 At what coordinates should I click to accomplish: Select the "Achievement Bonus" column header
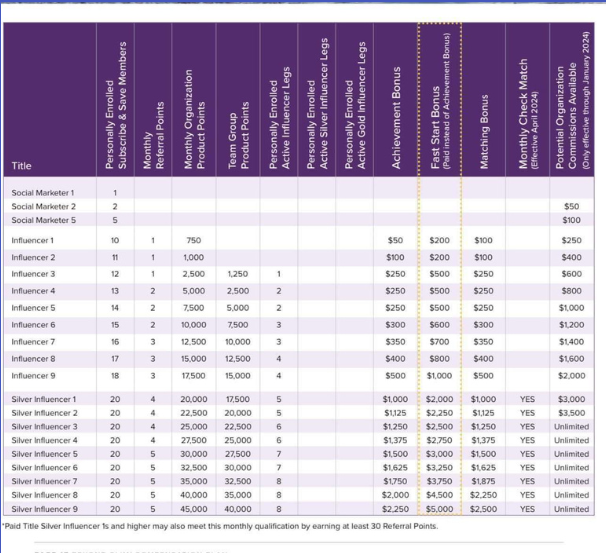pos(396,118)
